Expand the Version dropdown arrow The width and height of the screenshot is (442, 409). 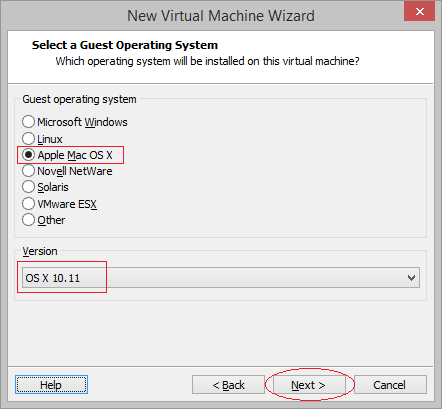coord(411,278)
